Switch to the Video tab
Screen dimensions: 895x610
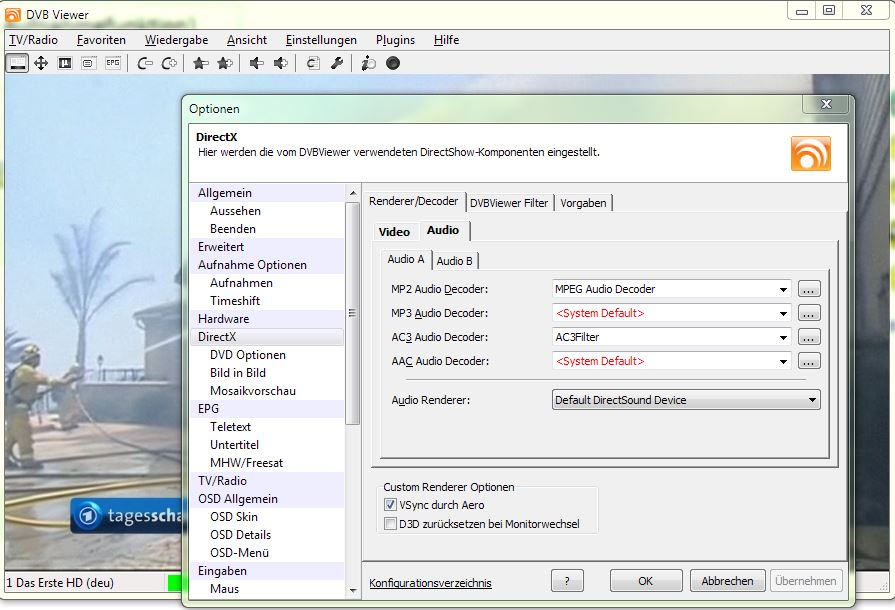(x=394, y=232)
